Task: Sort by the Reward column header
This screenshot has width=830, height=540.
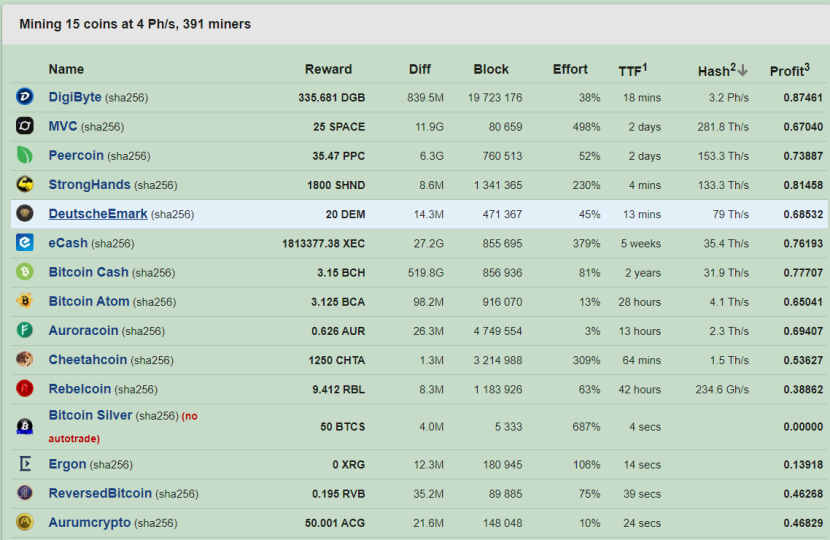Action: (x=328, y=69)
